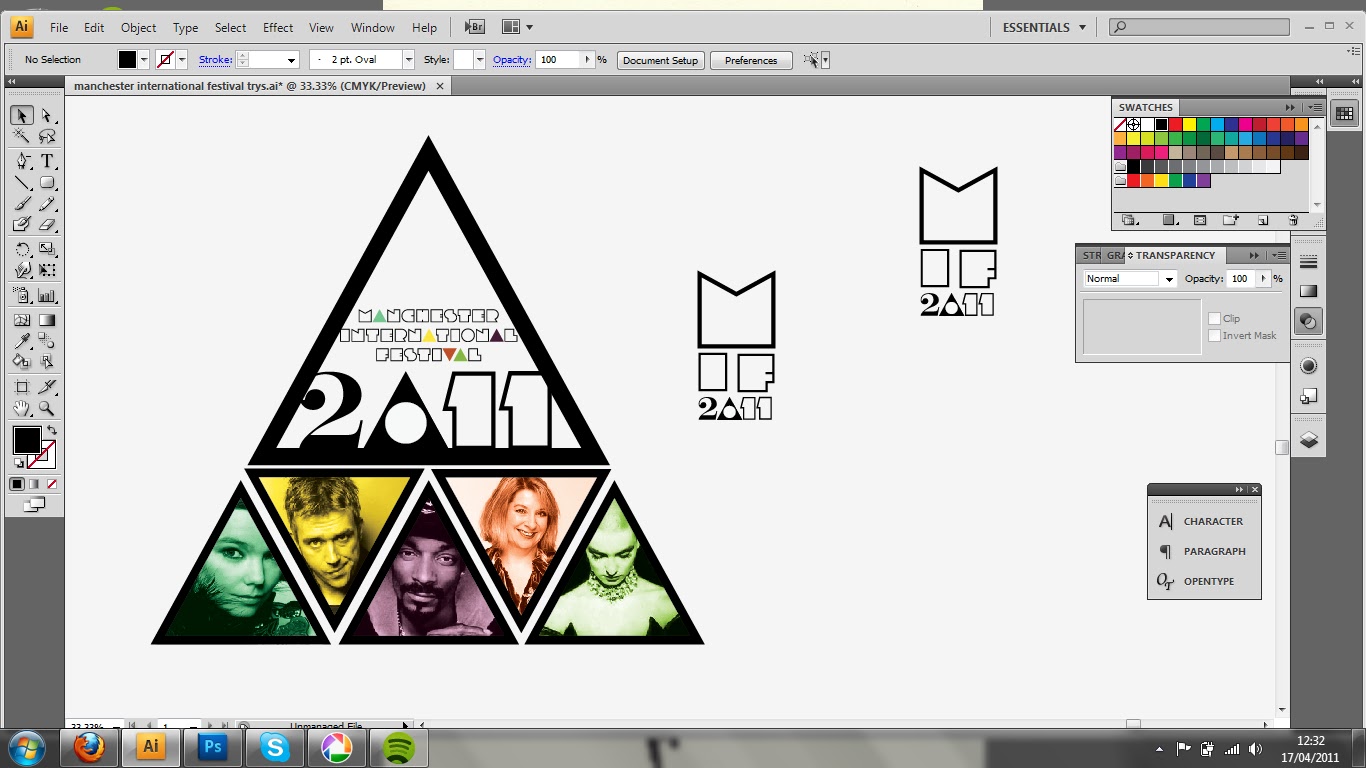Open the stroke color dropdown in control bar
The height and width of the screenshot is (768, 1366).
(181, 60)
